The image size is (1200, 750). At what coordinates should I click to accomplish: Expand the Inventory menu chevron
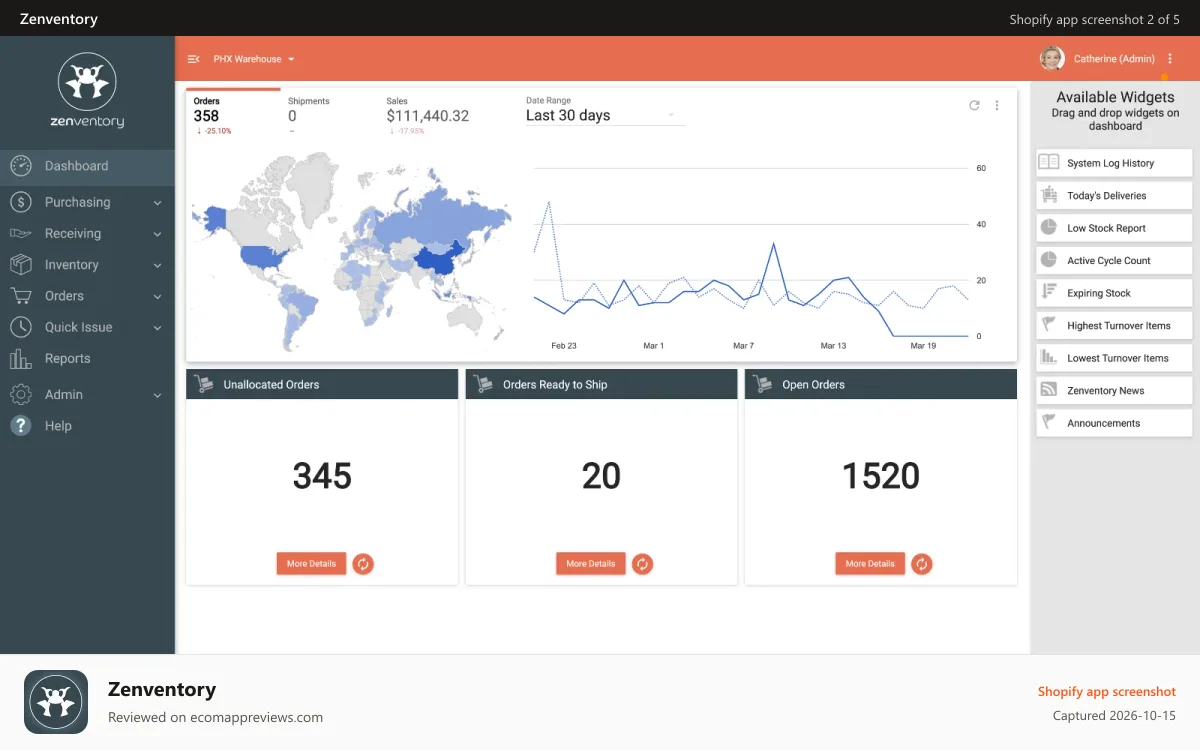[157, 266]
